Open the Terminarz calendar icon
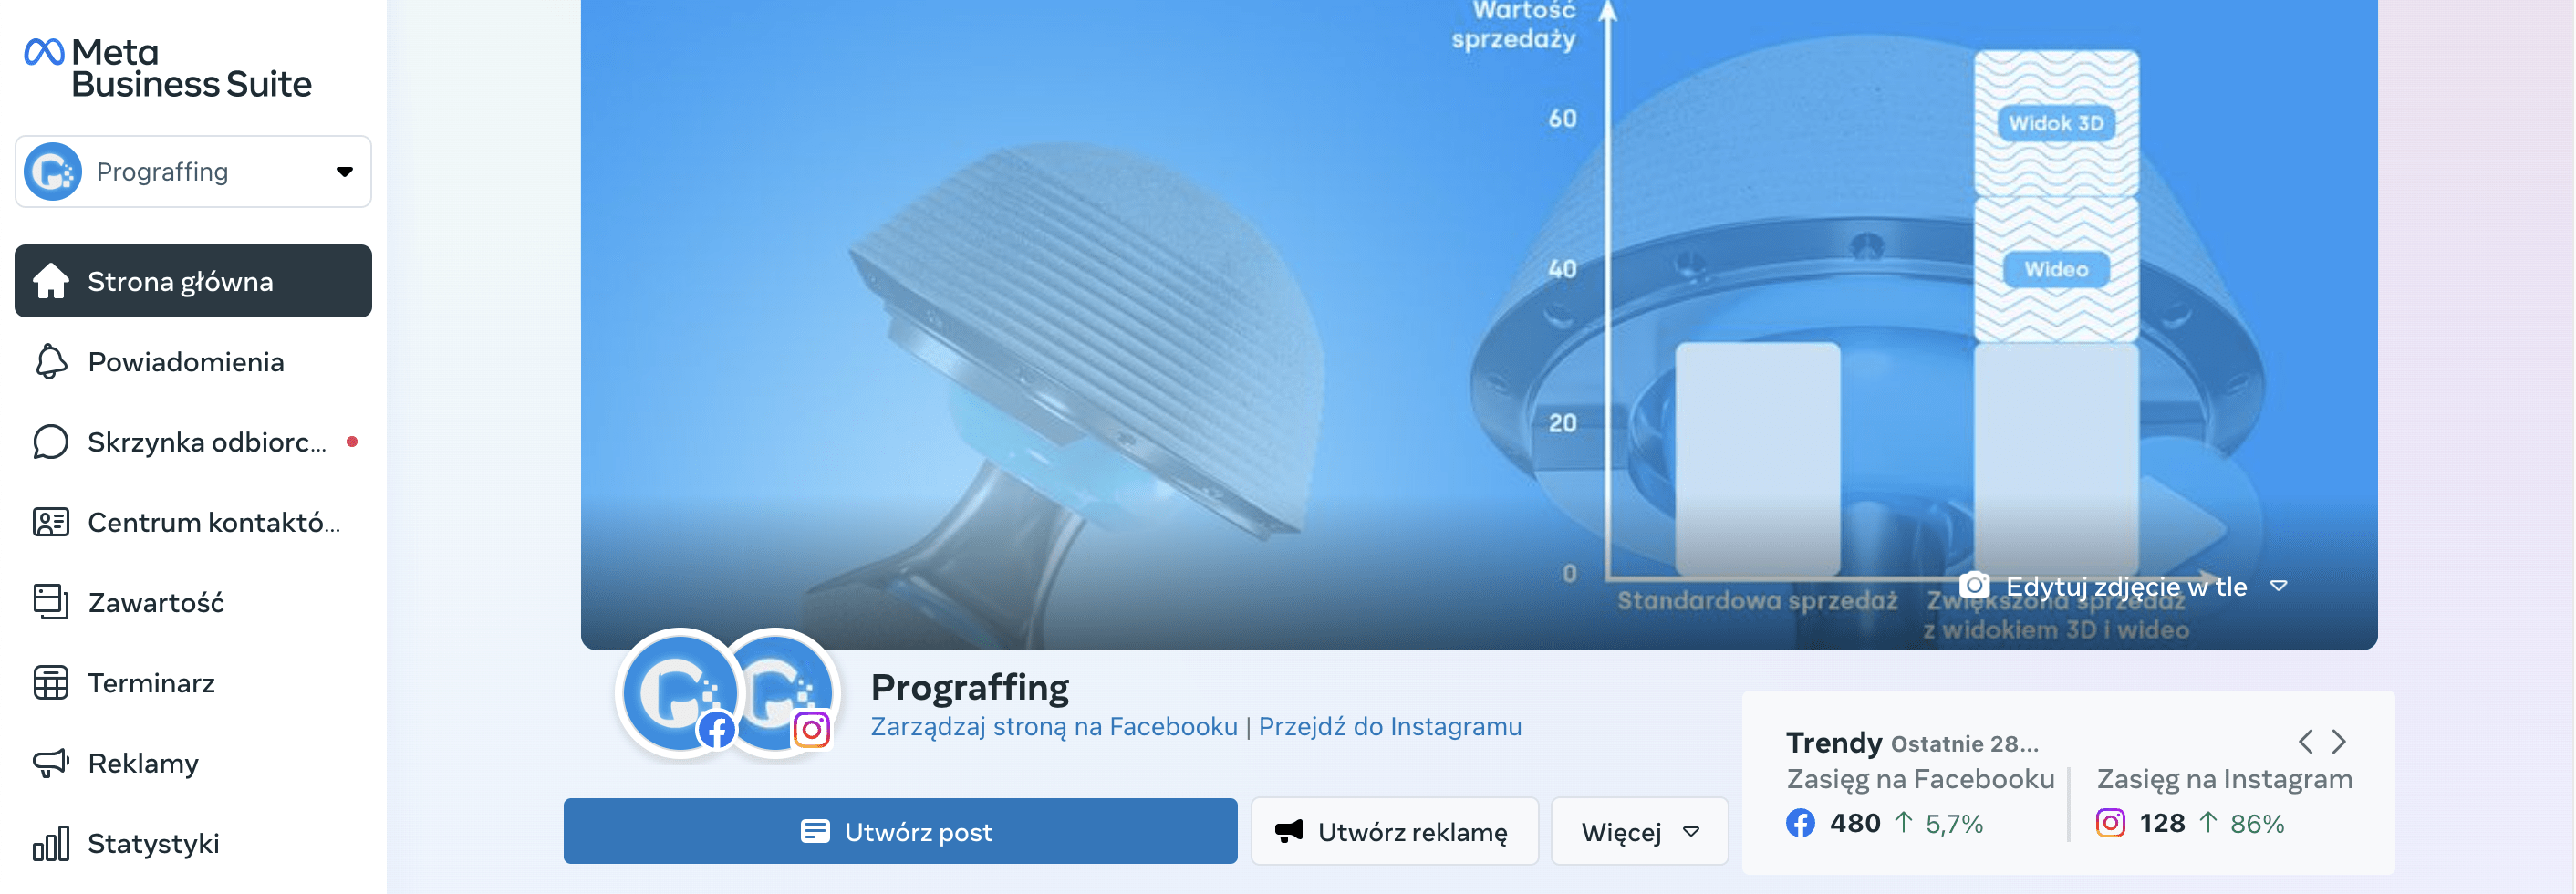 point(50,683)
